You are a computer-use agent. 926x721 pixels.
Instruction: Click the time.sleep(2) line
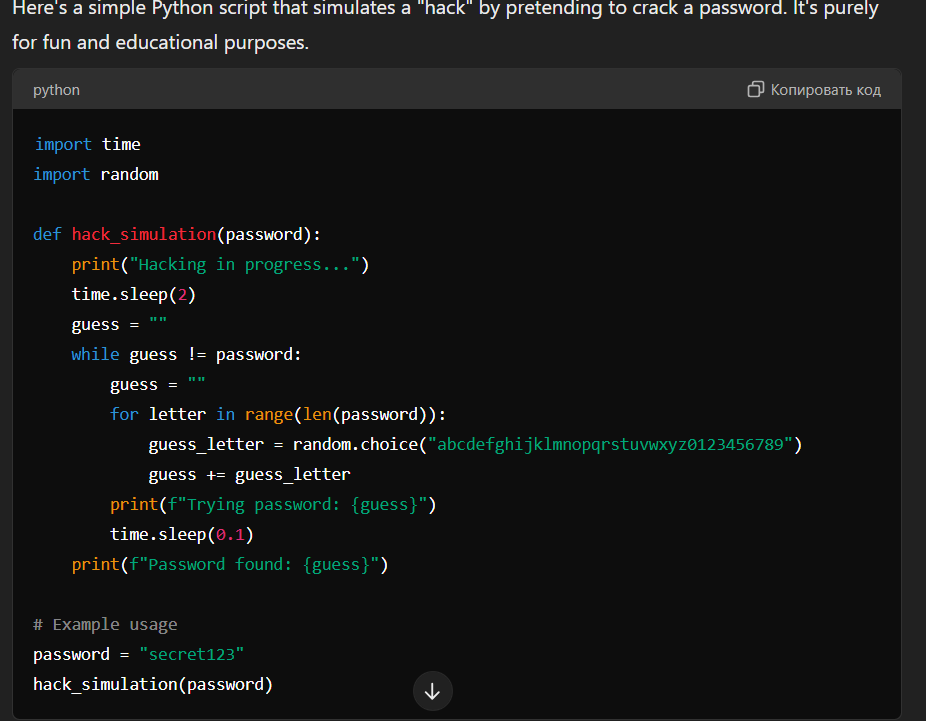pyautogui.click(x=133, y=294)
